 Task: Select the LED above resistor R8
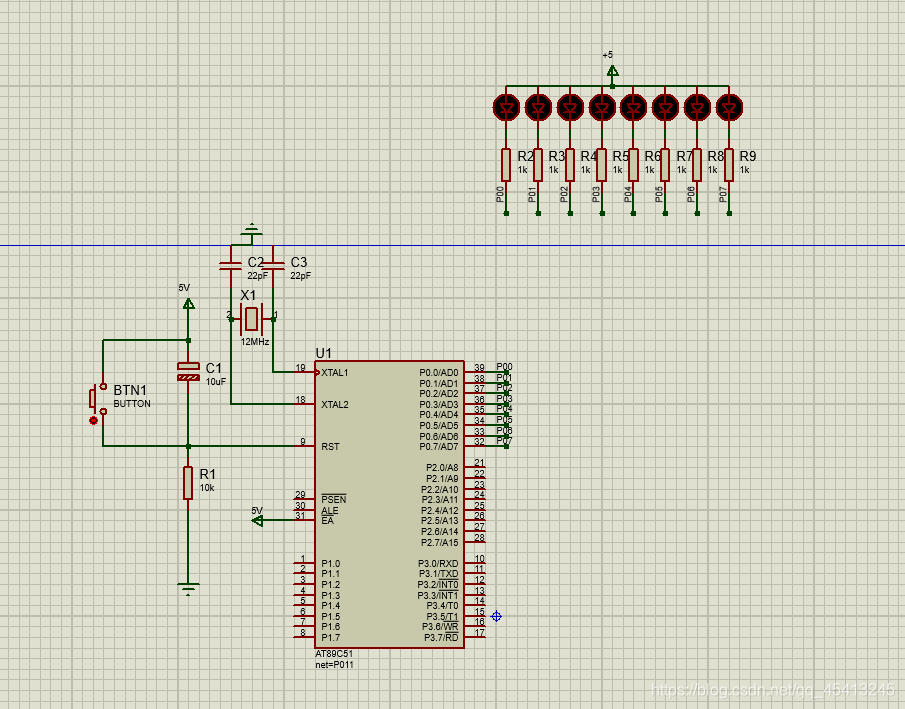coord(697,107)
